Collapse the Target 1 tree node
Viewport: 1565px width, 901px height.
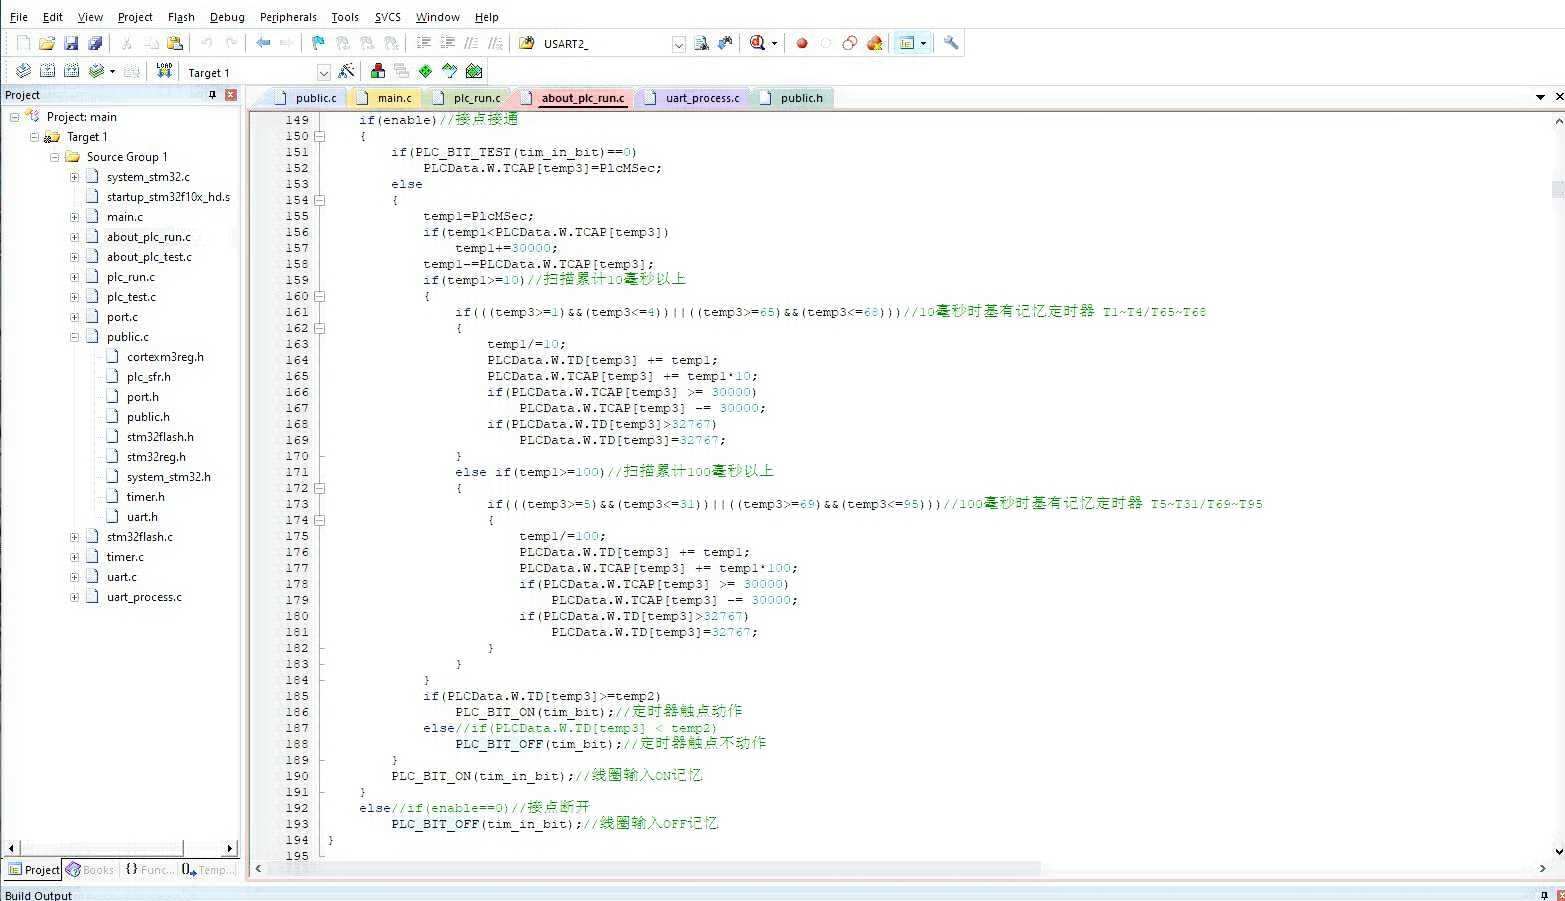[34, 137]
